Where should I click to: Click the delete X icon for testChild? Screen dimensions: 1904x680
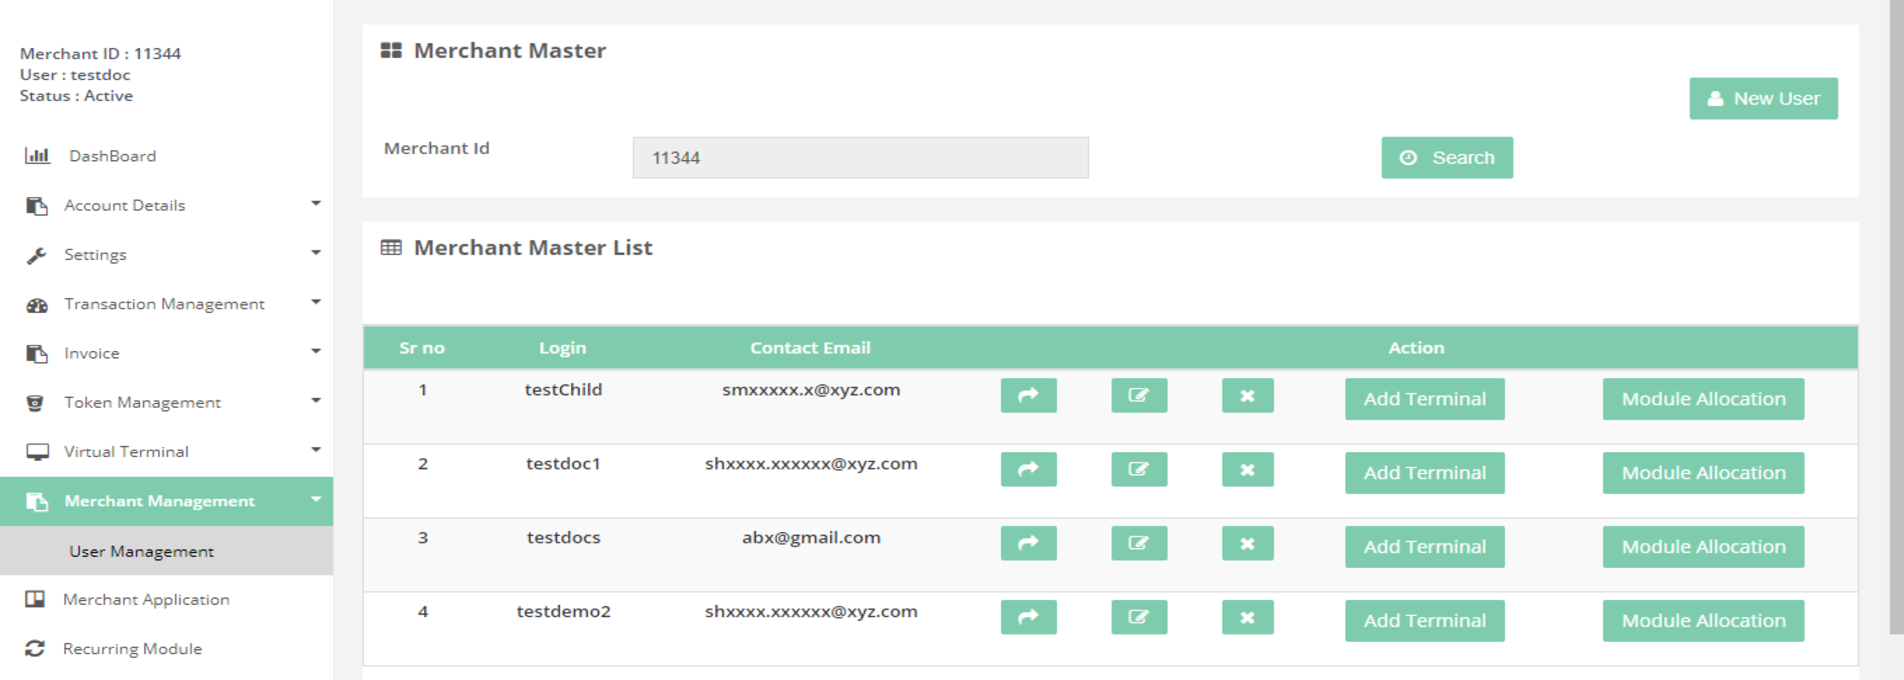(x=1247, y=396)
